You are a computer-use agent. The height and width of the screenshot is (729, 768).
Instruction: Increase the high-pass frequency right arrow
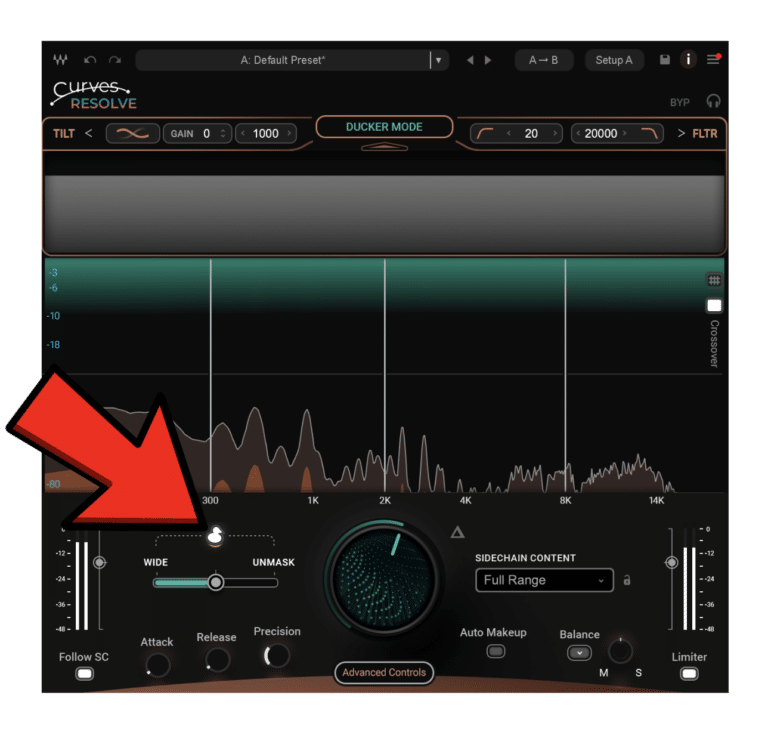[555, 133]
